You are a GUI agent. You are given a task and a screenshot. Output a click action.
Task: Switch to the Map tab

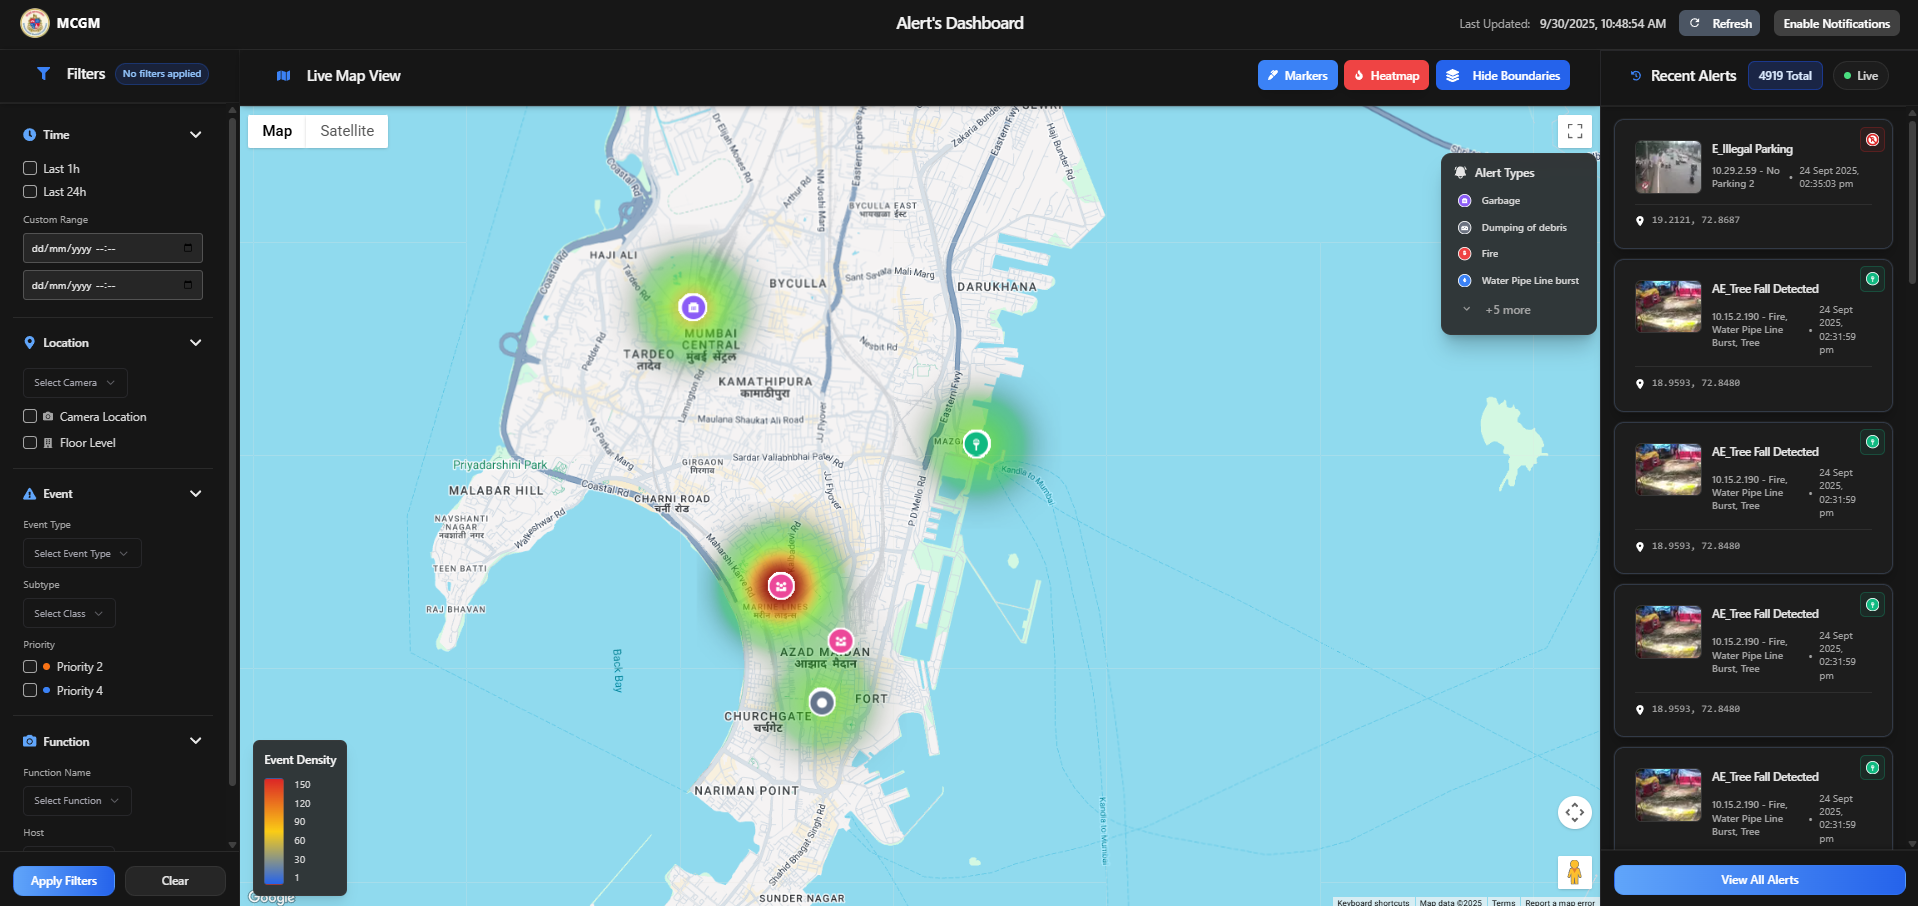(x=277, y=131)
